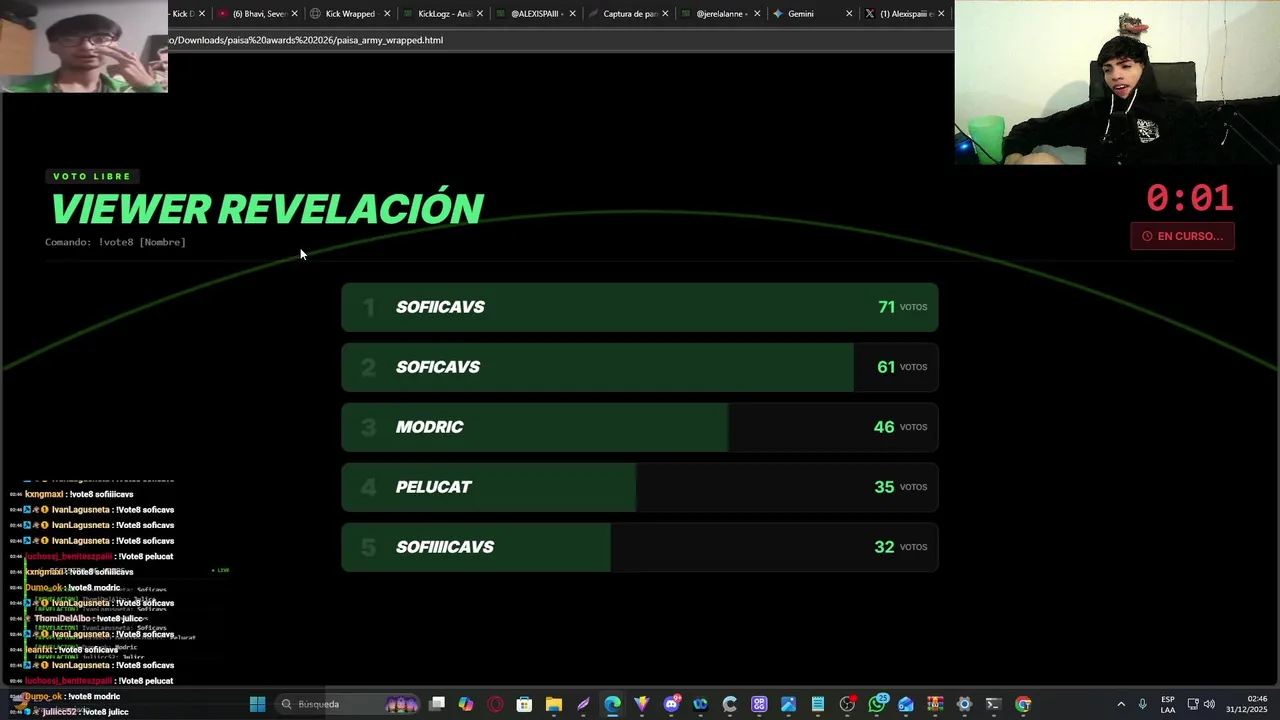Open Task View on the taskbar
This screenshot has height=720, width=1280.
pos(437,704)
